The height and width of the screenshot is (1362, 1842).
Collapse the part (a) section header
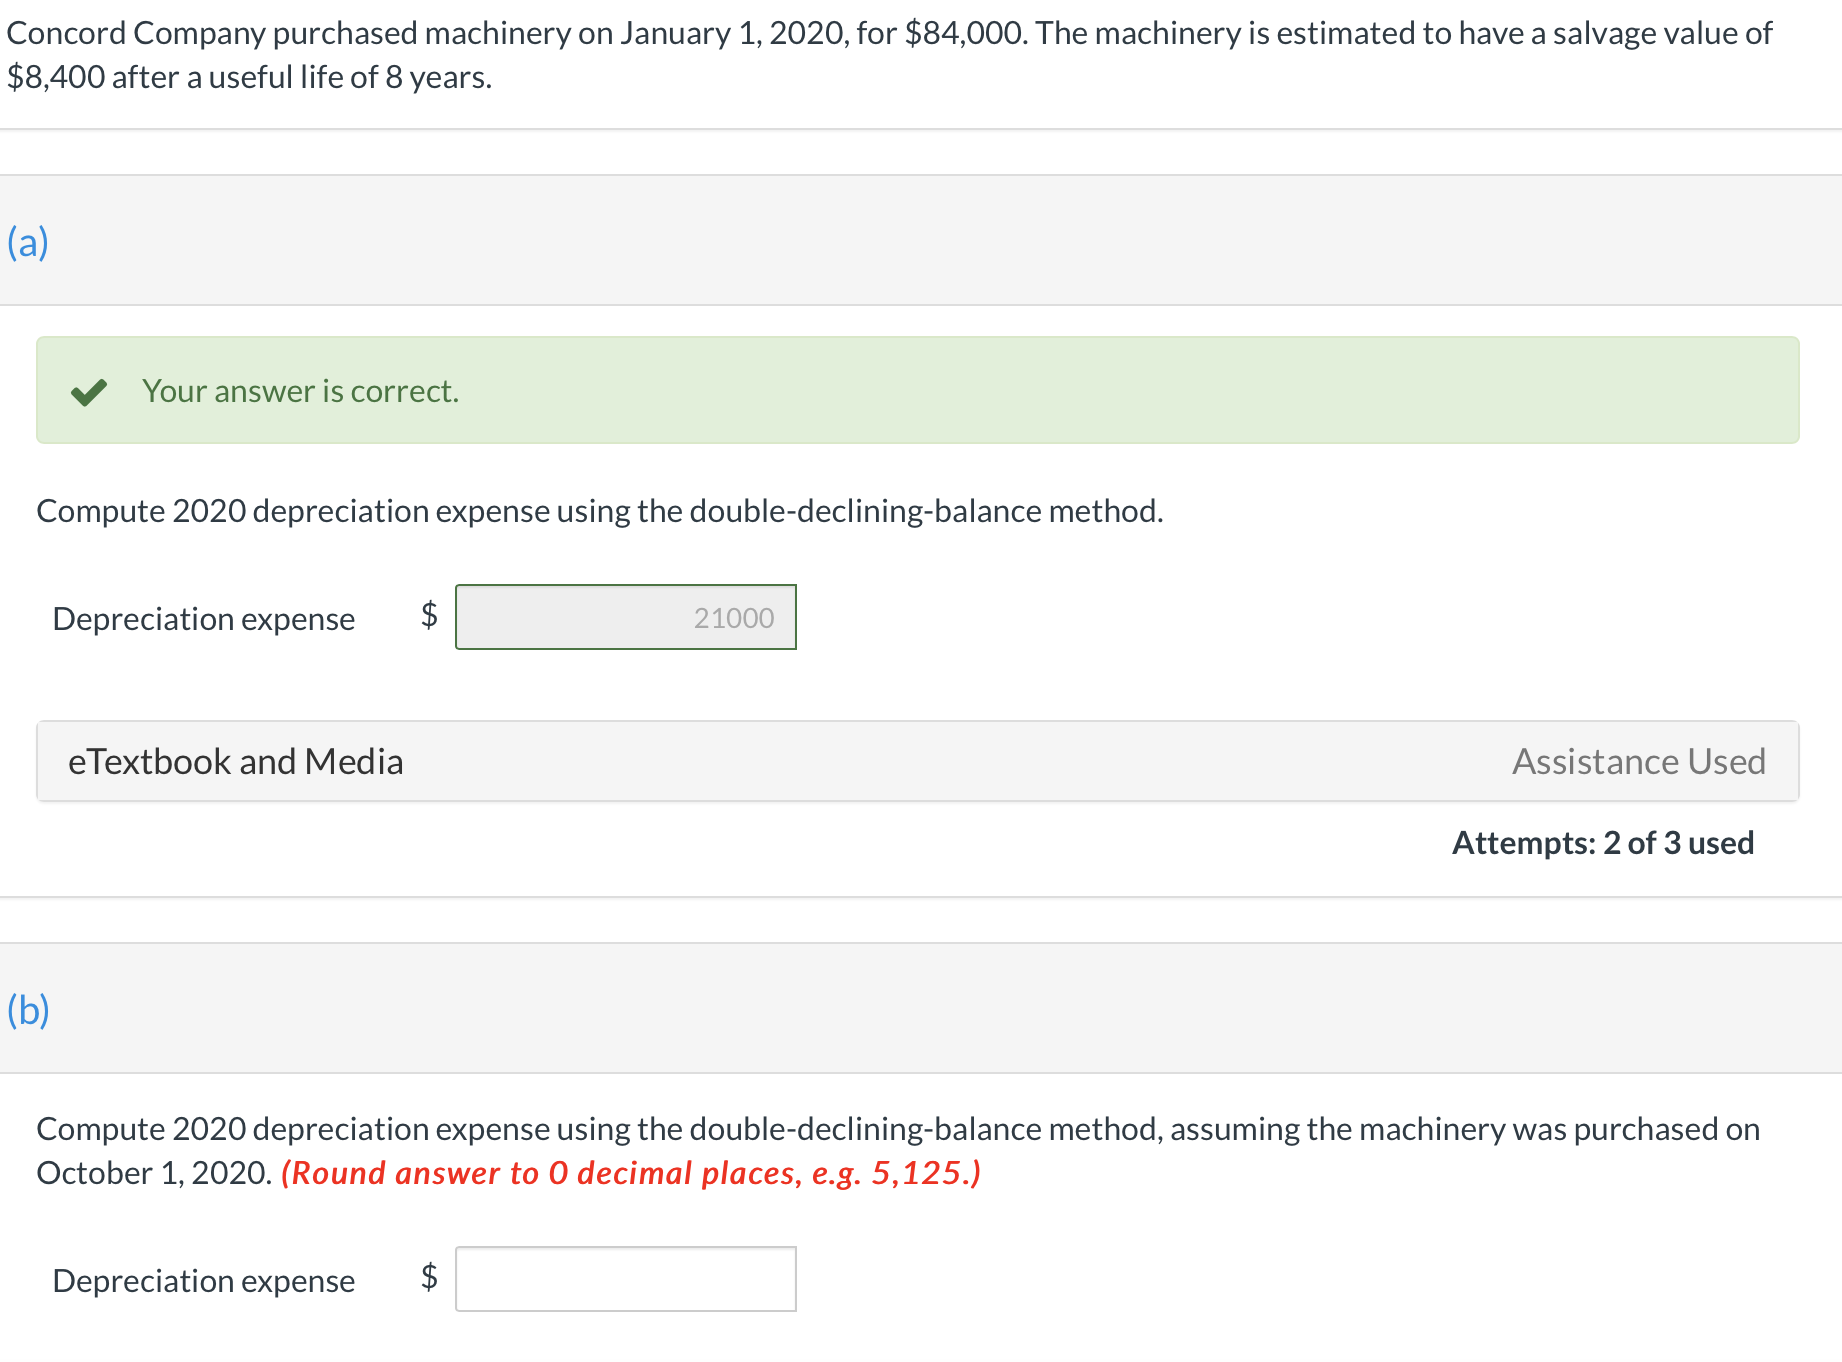(28, 242)
